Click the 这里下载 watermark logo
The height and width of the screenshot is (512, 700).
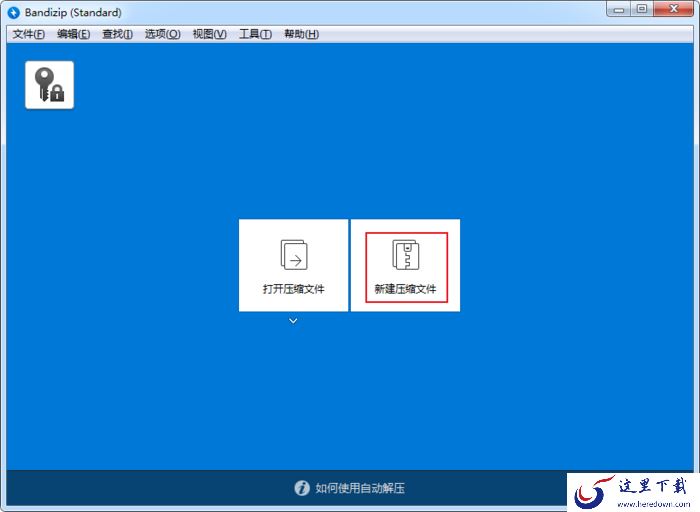point(633,492)
